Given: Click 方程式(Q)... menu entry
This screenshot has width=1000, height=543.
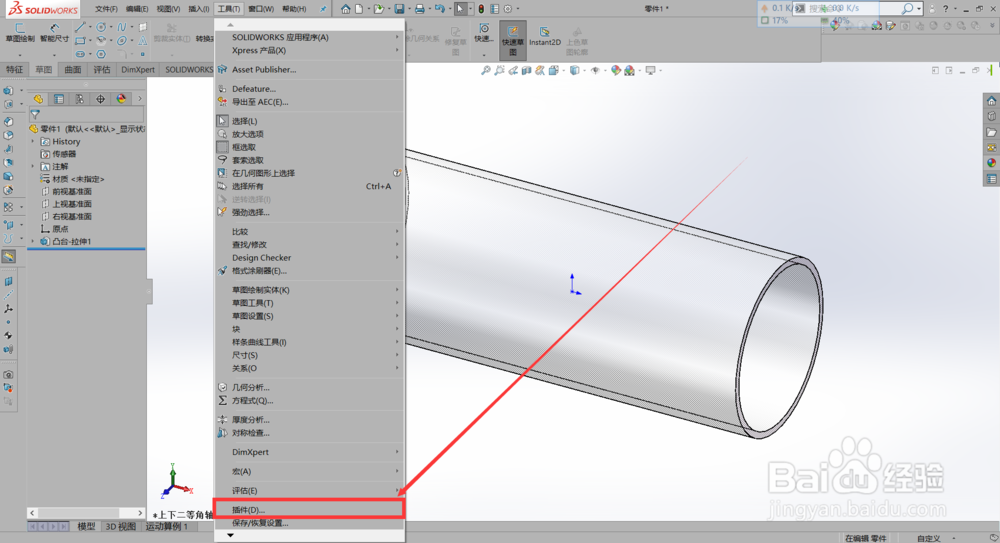Looking at the screenshot, I should tap(309, 400).
